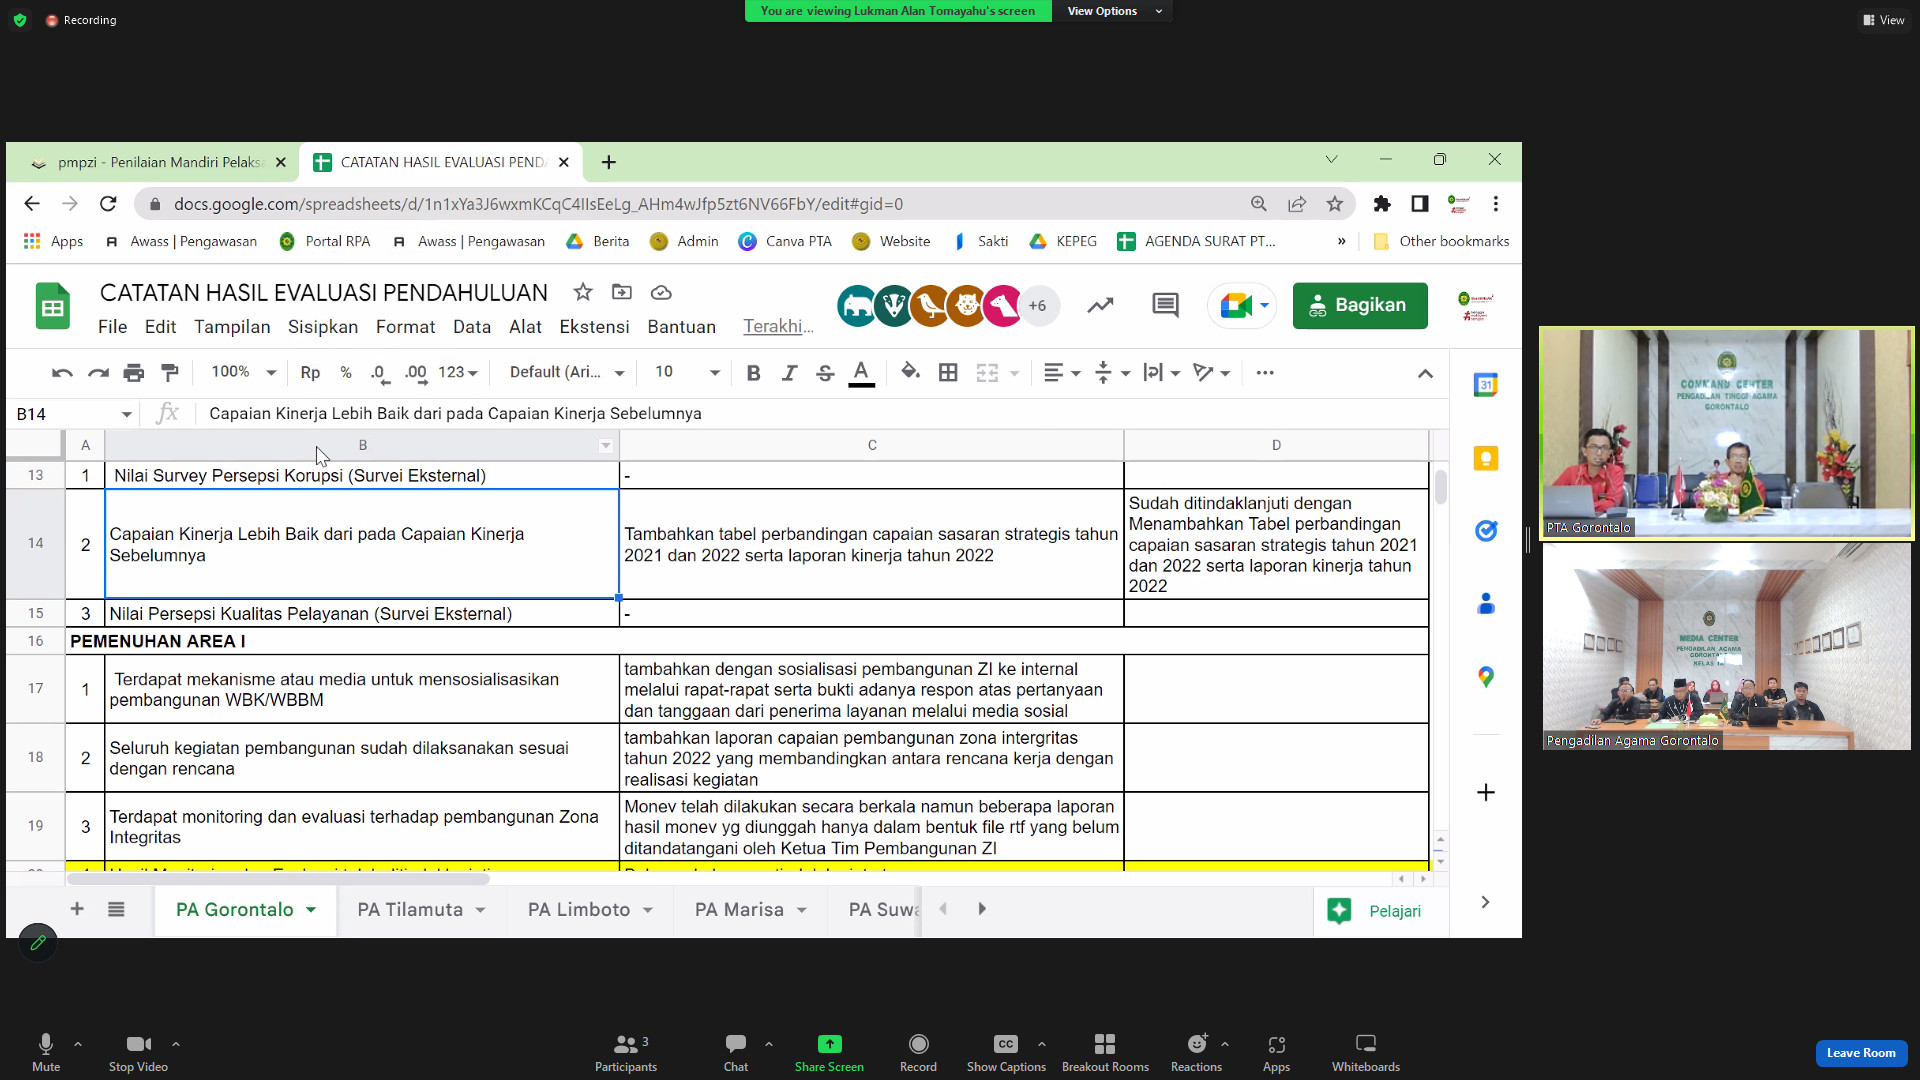
Task: Expand the font size 10 dropdown
Action: [714, 373]
